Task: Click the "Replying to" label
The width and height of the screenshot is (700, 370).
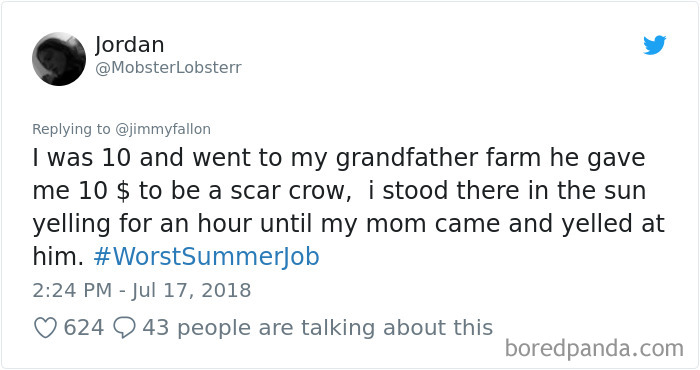Action: click(x=71, y=129)
